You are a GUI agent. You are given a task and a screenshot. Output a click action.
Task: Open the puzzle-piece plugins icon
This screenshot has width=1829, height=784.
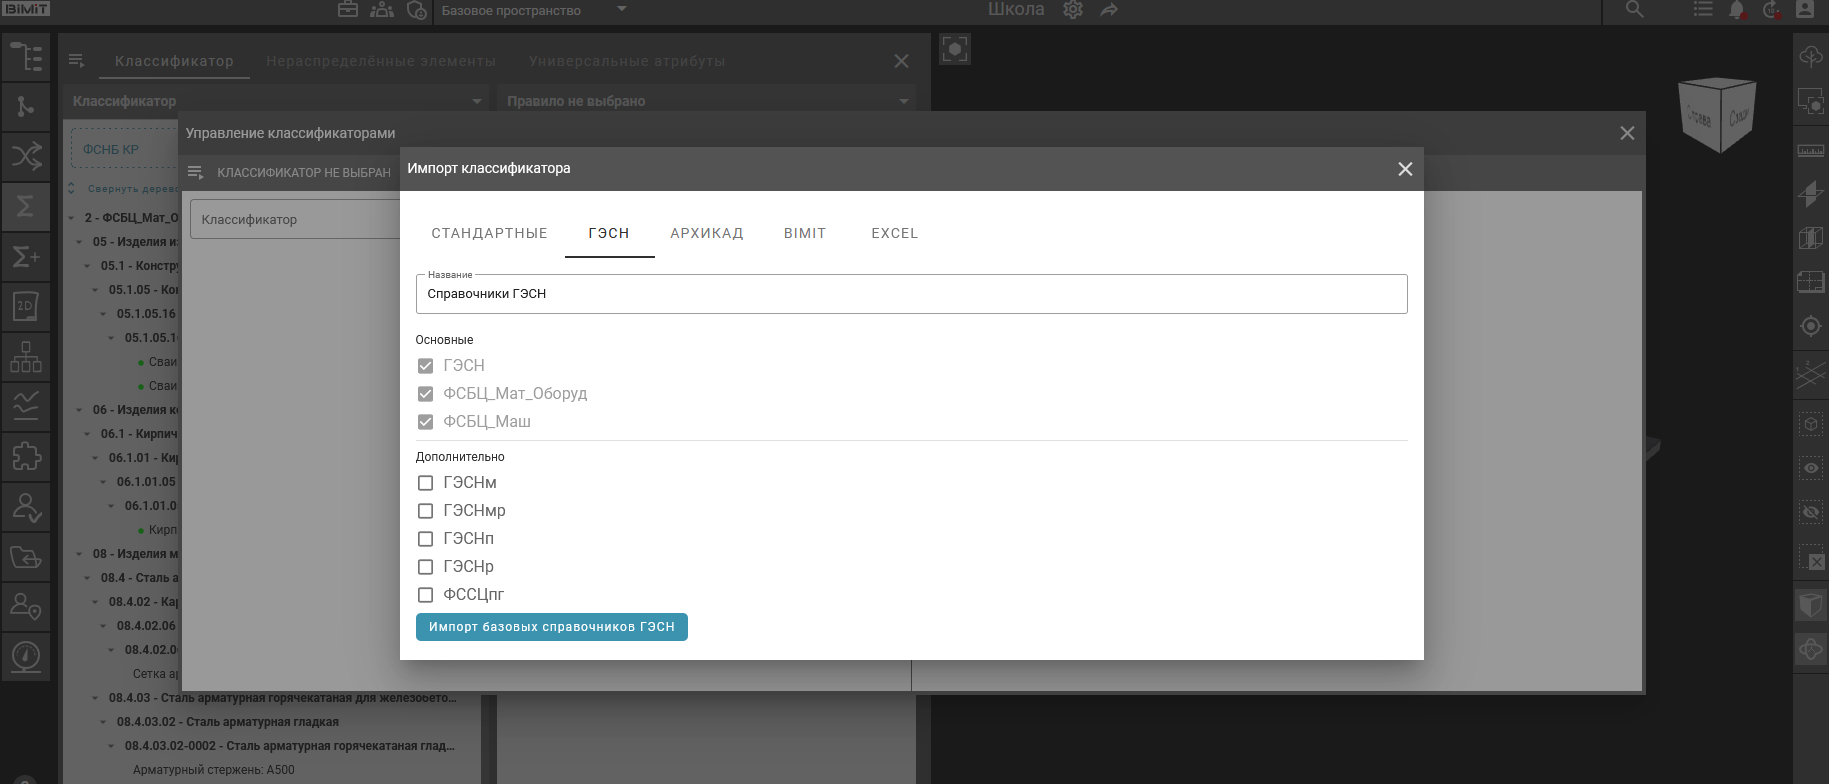click(x=26, y=456)
